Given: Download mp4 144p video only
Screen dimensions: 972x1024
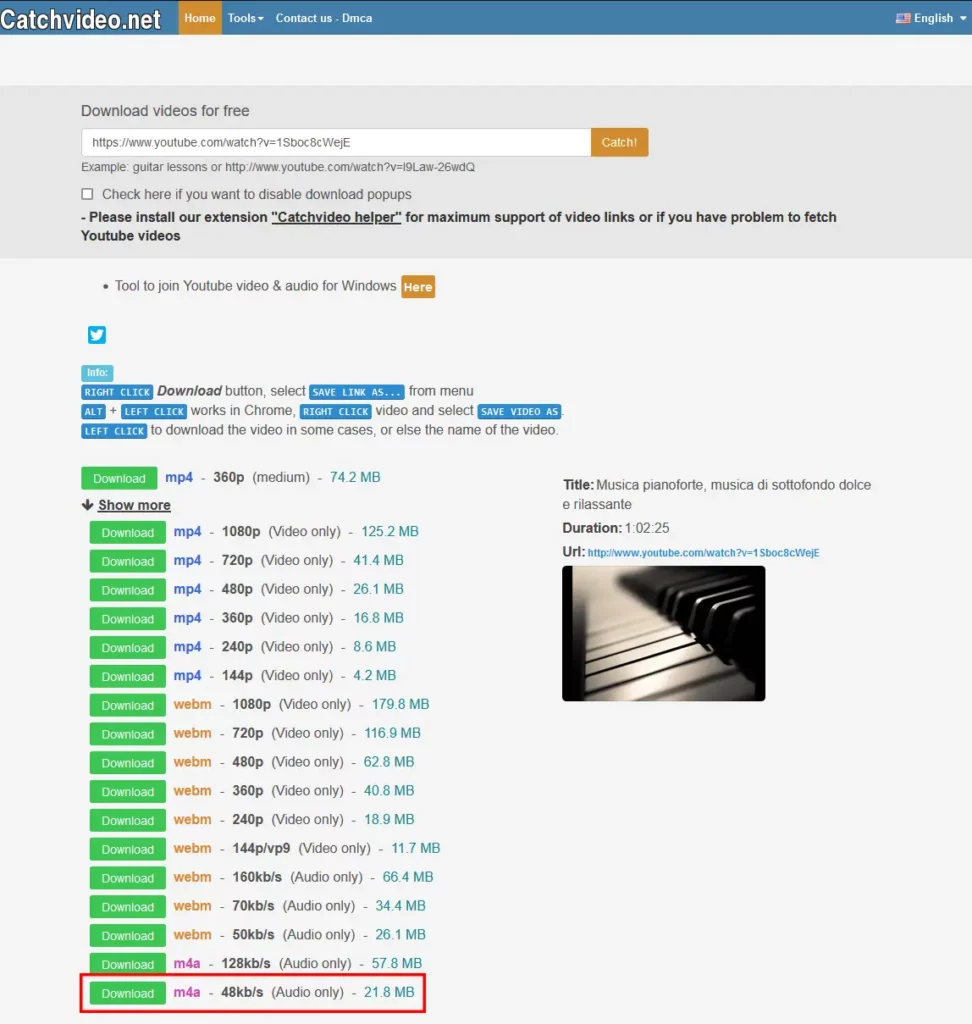Looking at the screenshot, I should coord(127,676).
